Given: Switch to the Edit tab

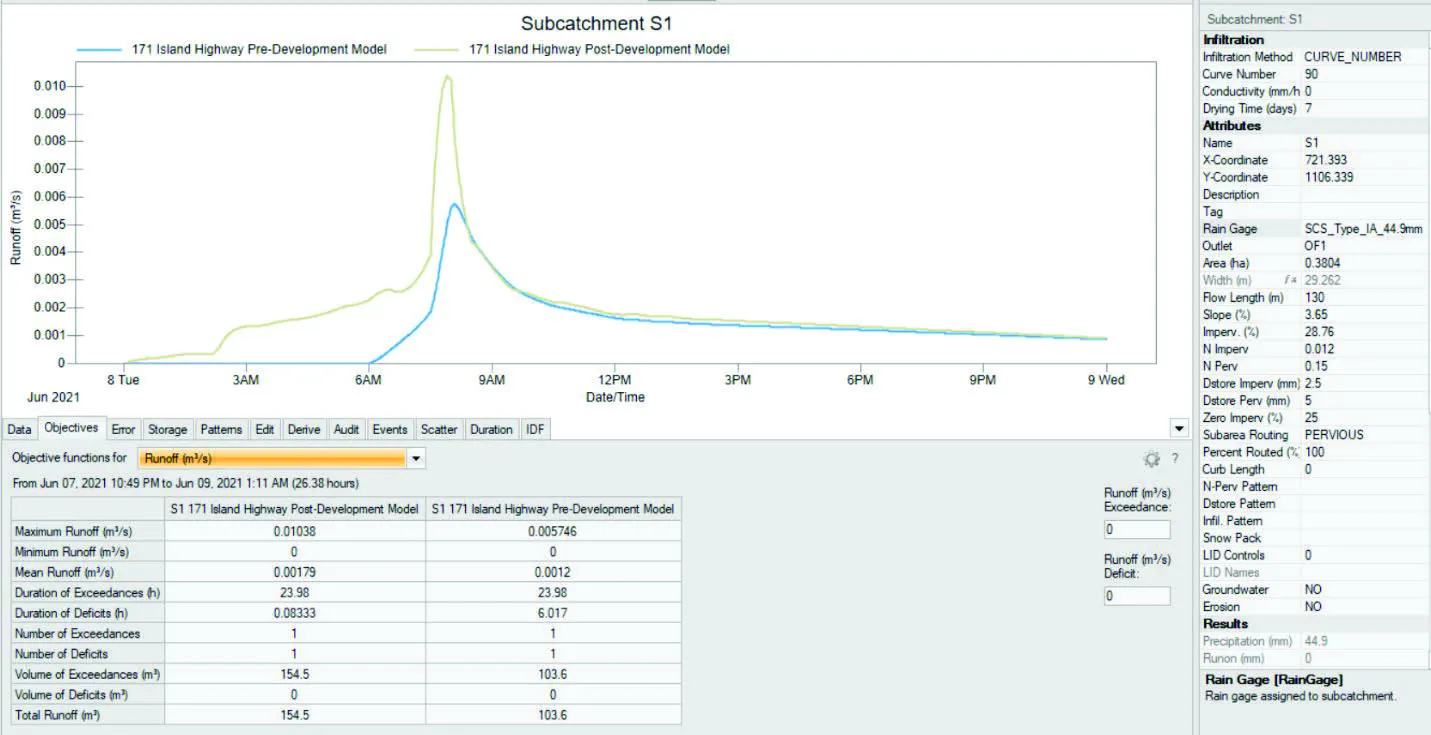Looking at the screenshot, I should pyautogui.click(x=264, y=429).
